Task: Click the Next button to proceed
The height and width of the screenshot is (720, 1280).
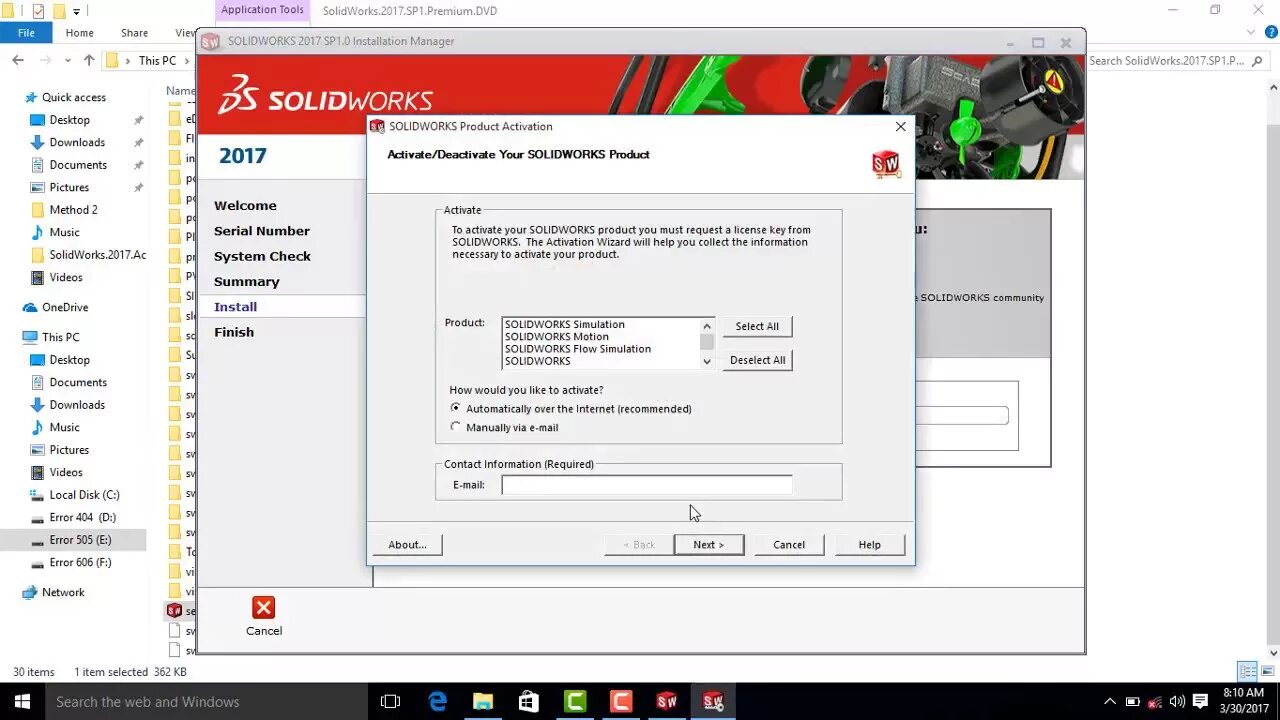Action: [x=709, y=544]
